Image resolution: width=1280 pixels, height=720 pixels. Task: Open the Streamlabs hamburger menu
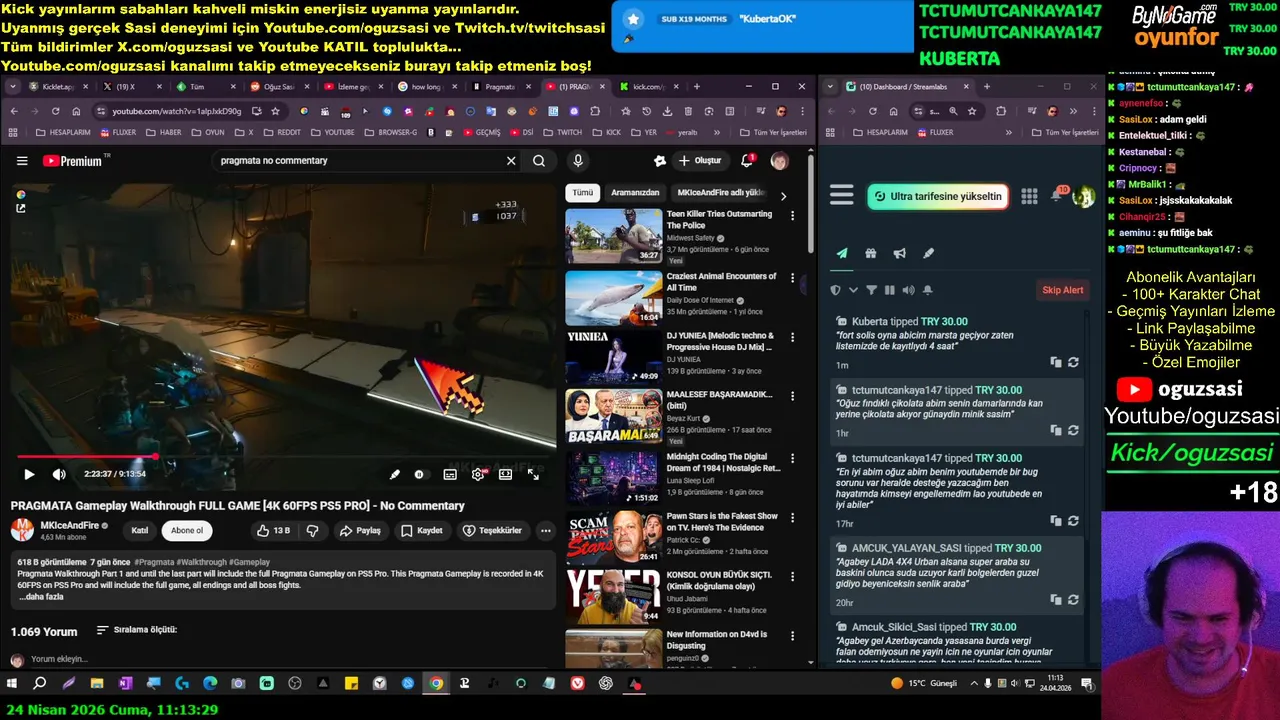(x=842, y=195)
